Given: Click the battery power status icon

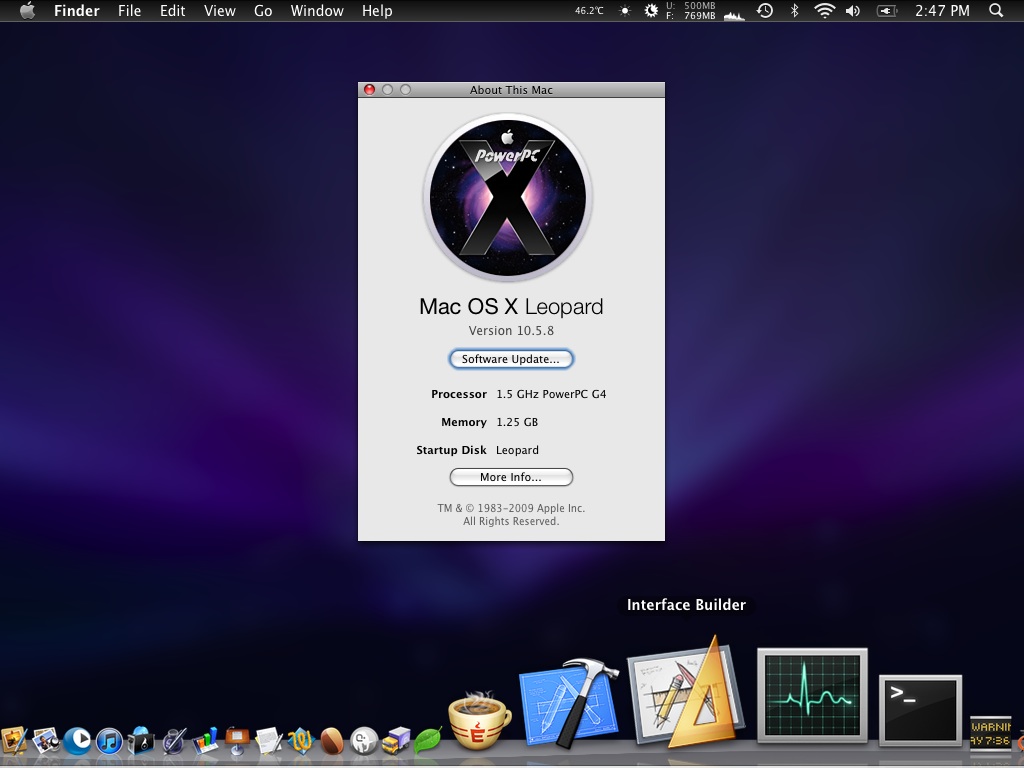Looking at the screenshot, I should click(x=886, y=10).
